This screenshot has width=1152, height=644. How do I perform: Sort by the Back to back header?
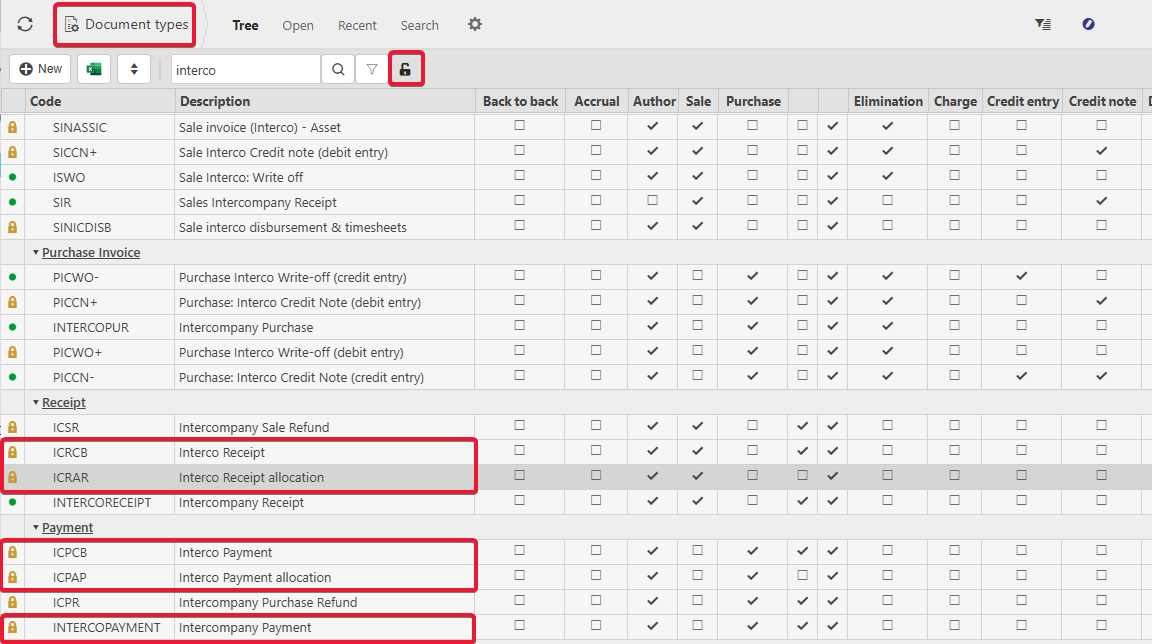tap(520, 101)
